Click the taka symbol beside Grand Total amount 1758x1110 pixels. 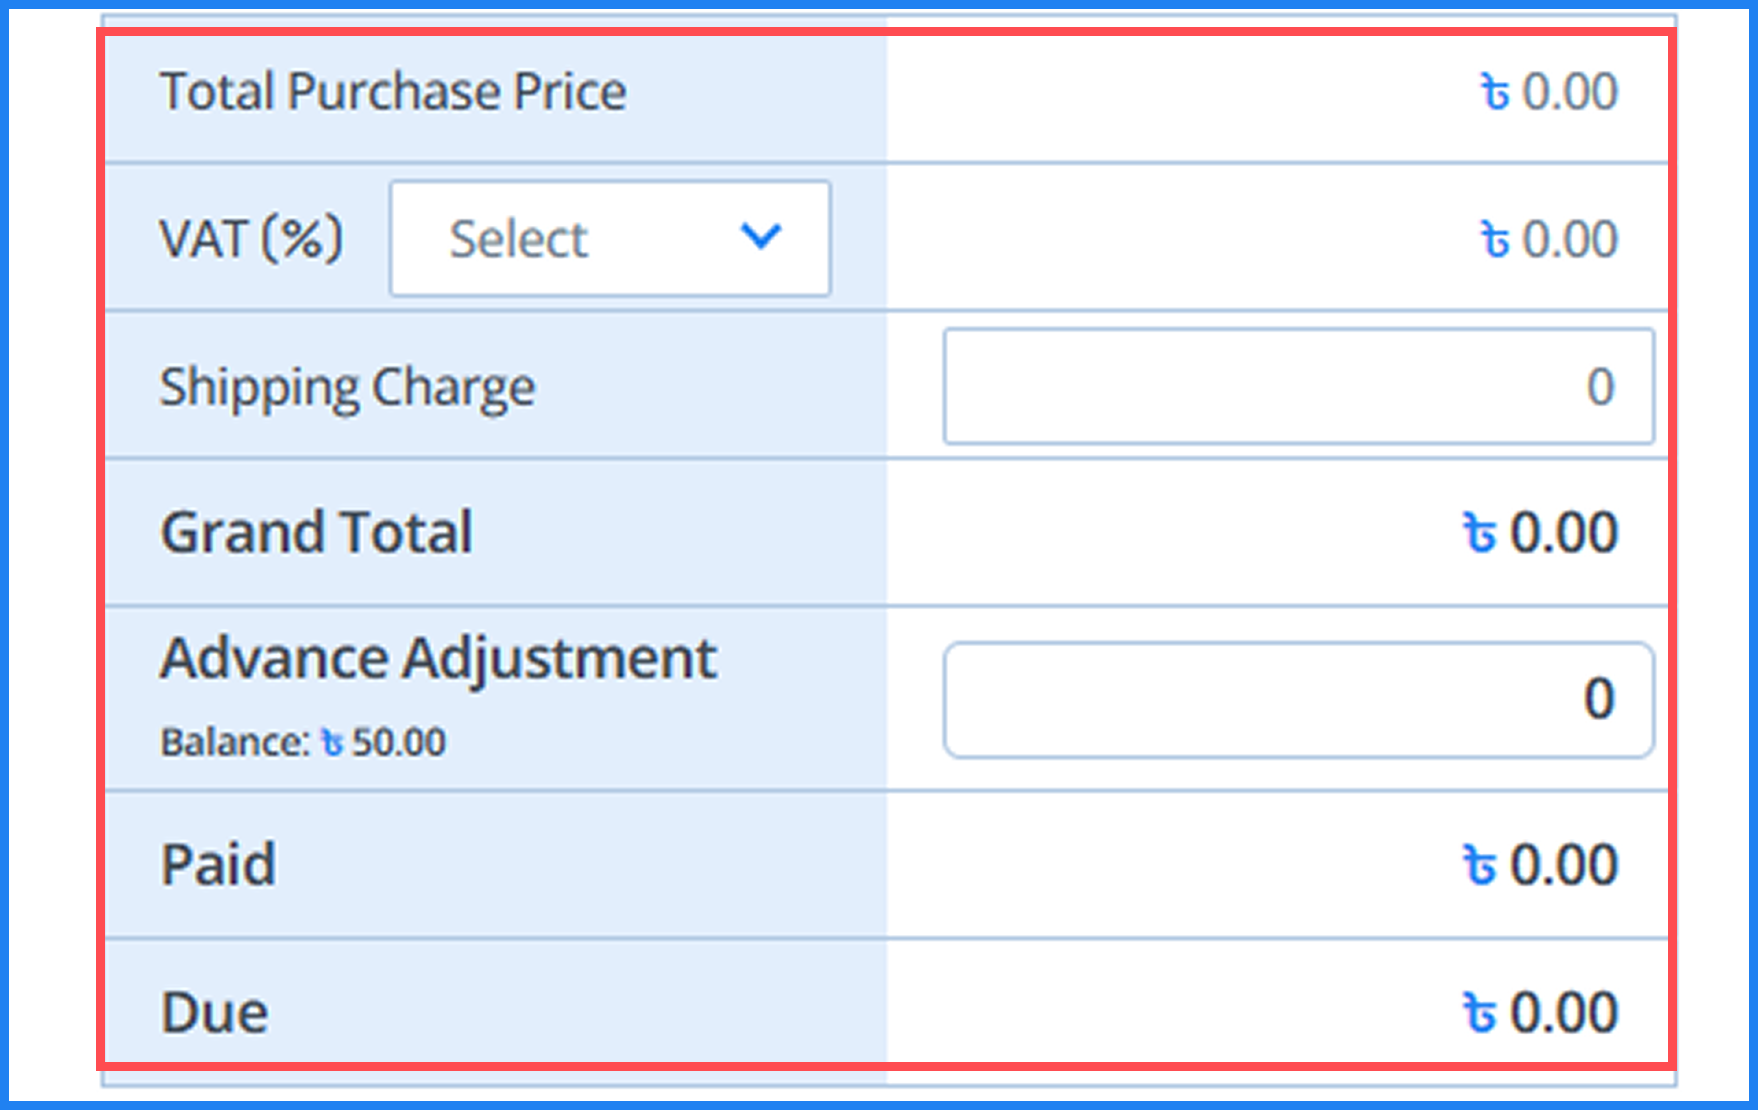click(x=1479, y=532)
